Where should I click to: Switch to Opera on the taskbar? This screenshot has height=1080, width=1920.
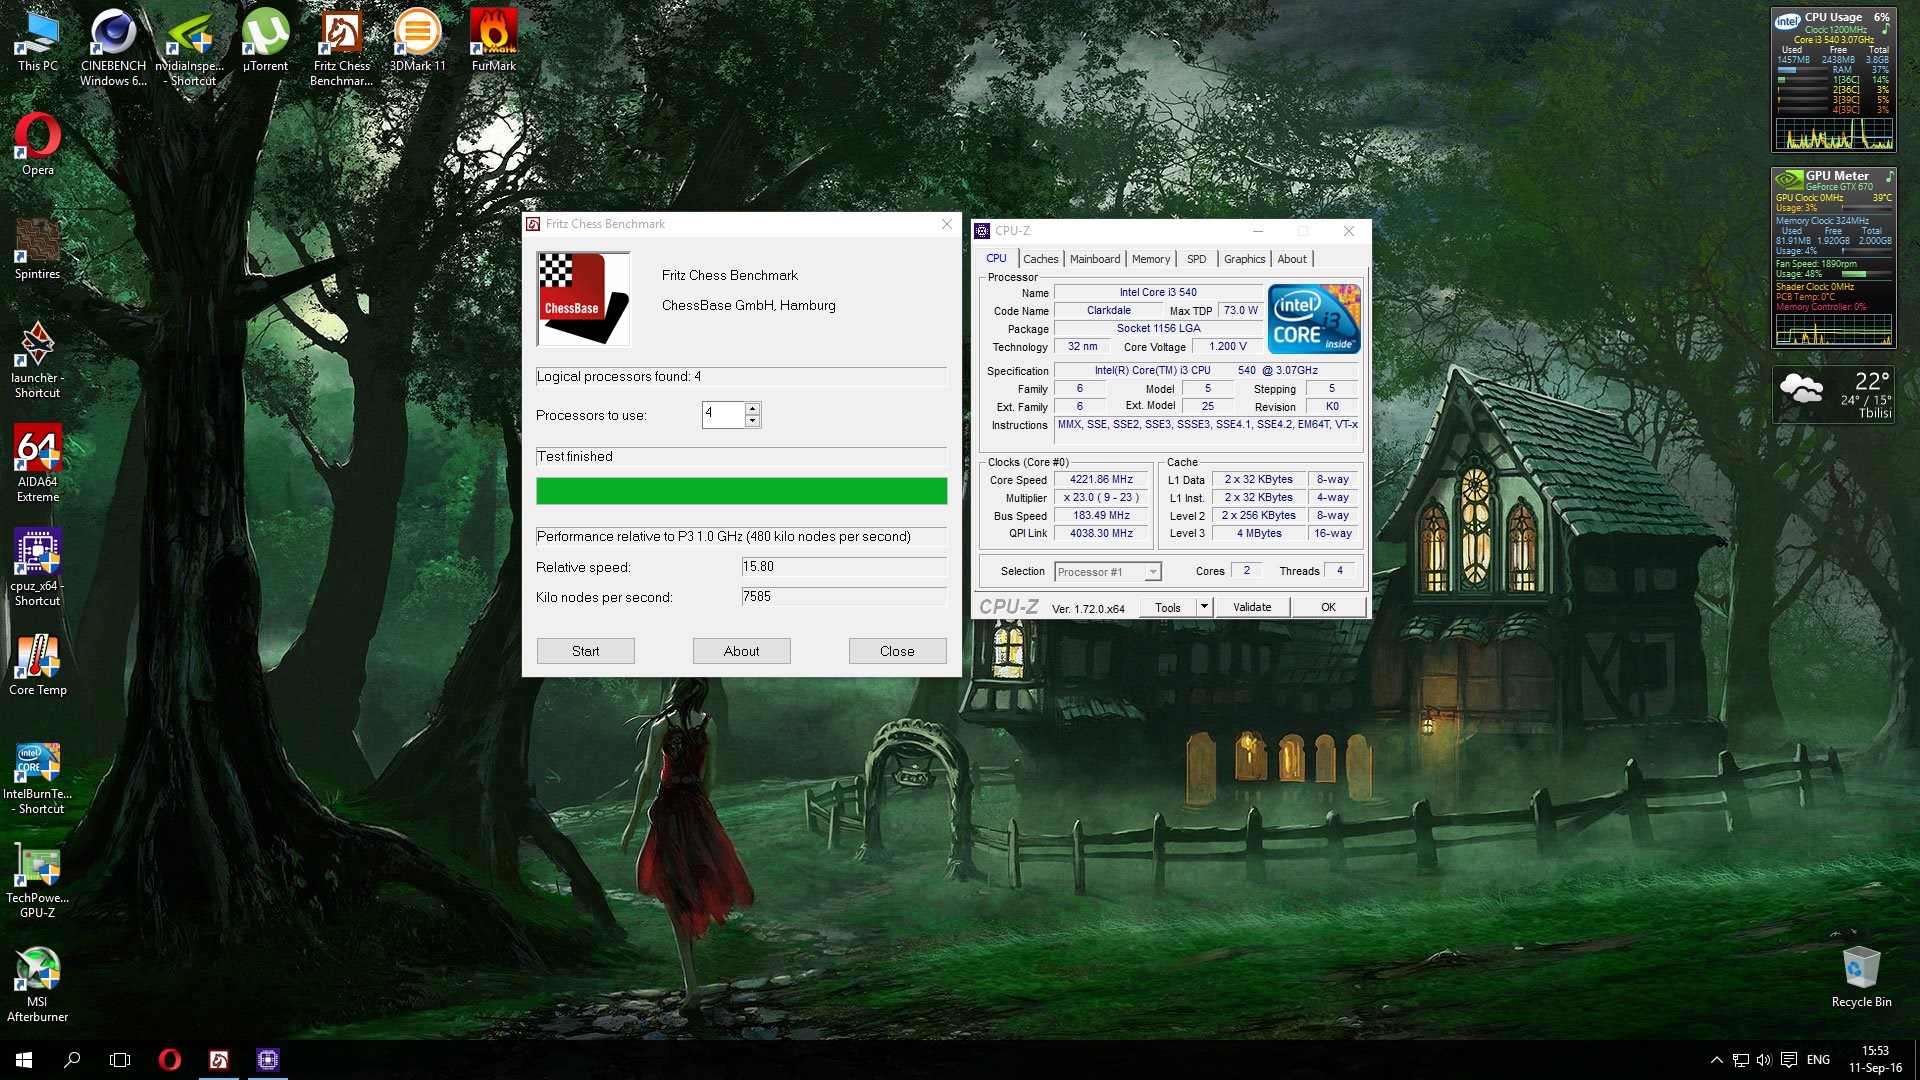(170, 1059)
